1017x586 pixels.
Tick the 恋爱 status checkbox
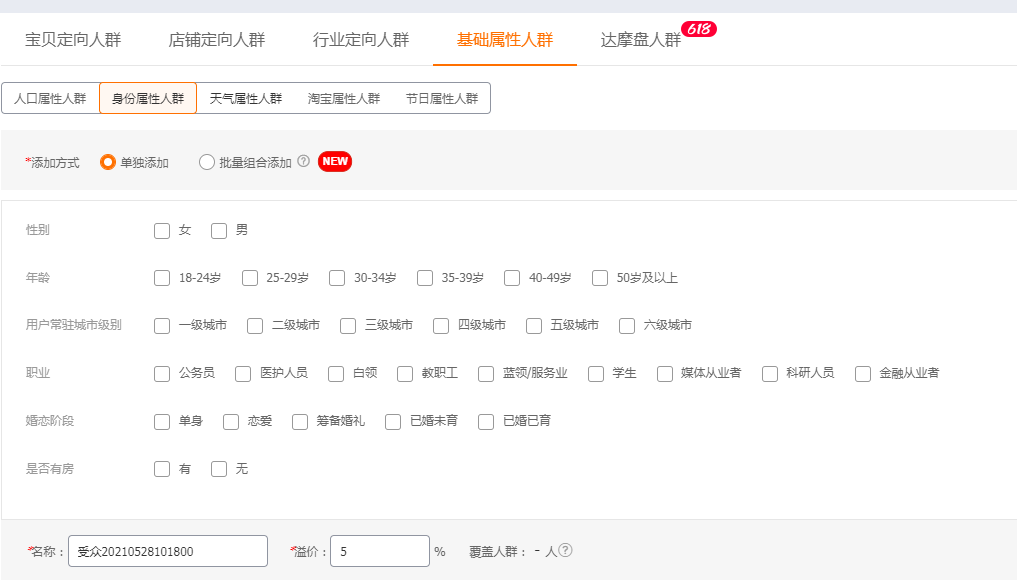[x=231, y=422]
